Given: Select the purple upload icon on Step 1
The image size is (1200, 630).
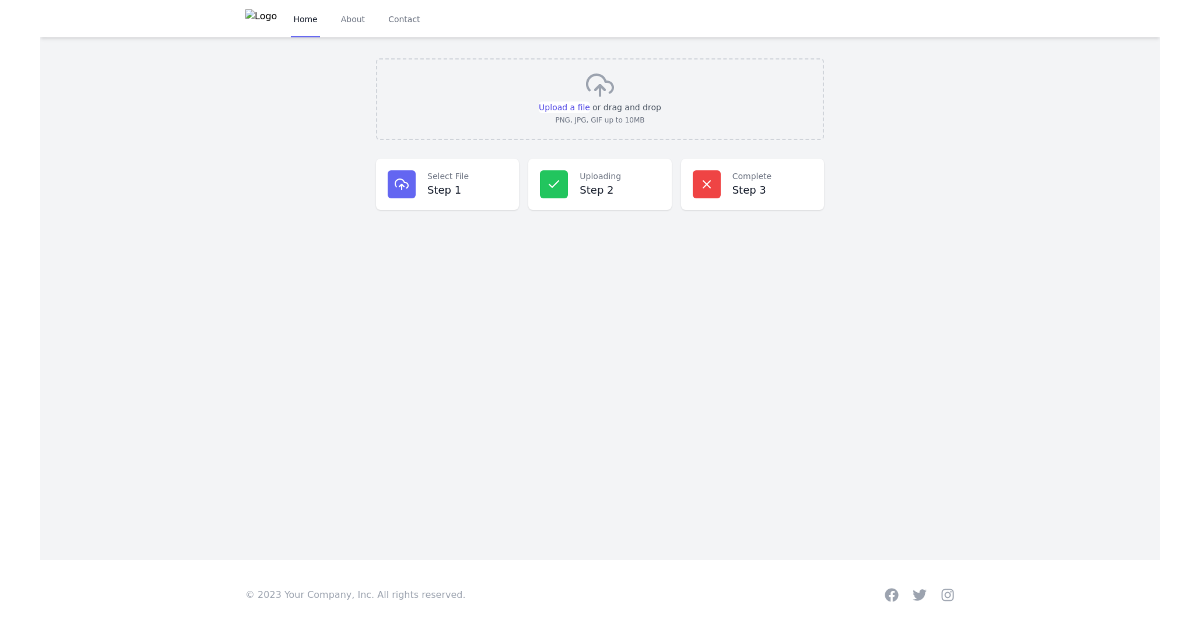Looking at the screenshot, I should (402, 184).
